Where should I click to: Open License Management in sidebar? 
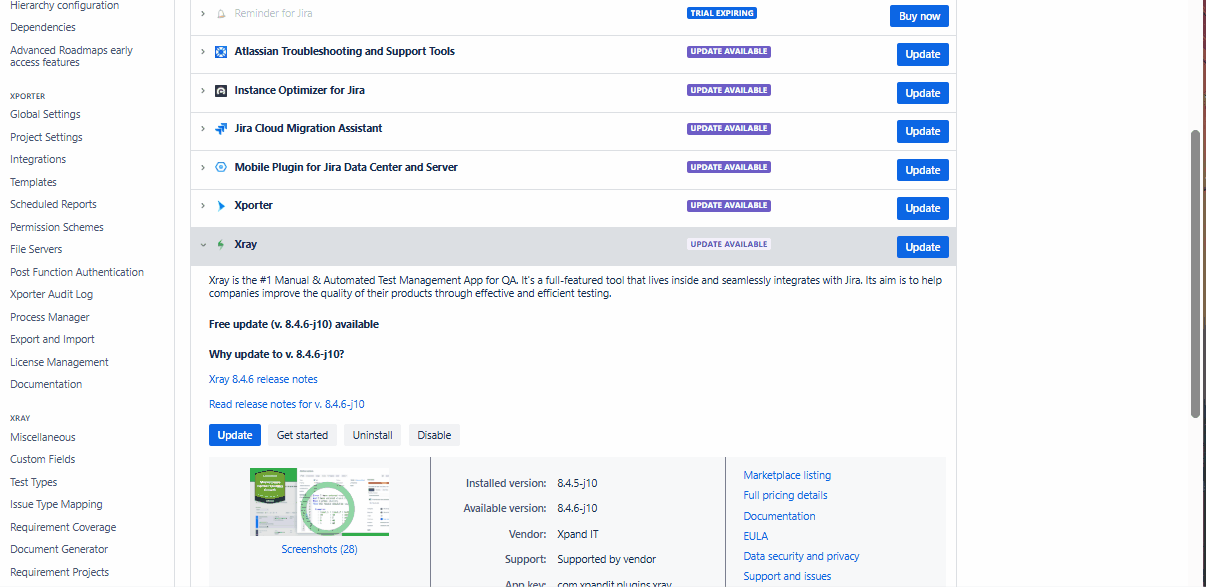click(59, 362)
